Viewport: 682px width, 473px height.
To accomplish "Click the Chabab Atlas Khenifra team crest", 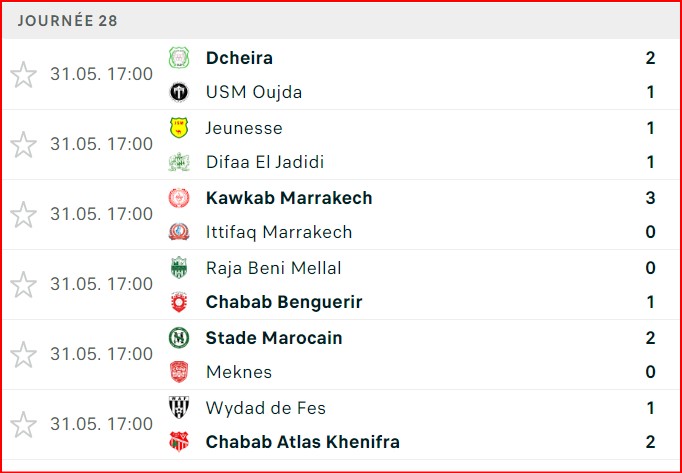I will pyautogui.click(x=179, y=442).
